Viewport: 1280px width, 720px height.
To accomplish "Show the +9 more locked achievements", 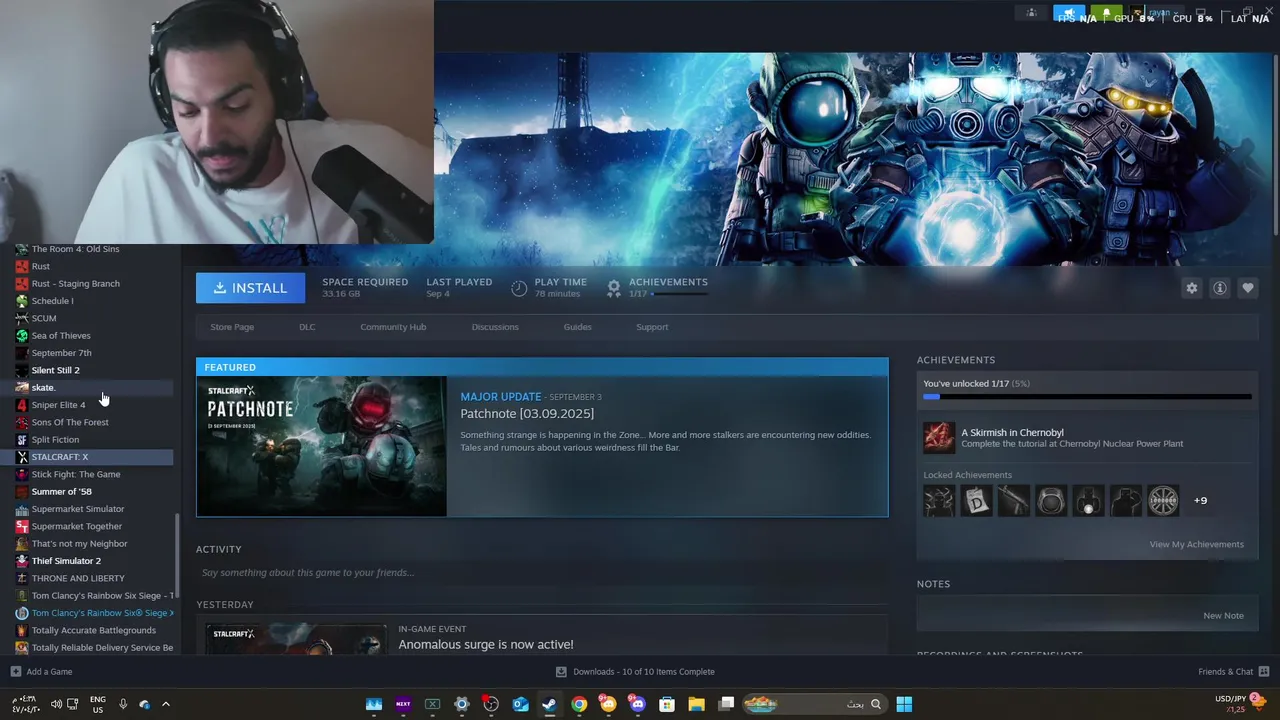I will point(1200,500).
